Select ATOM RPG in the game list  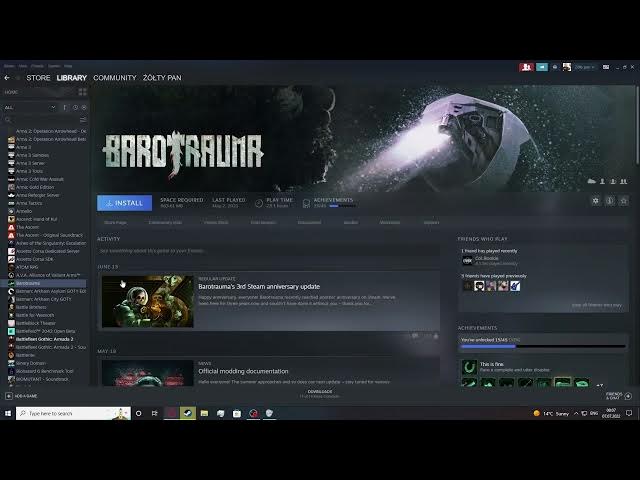click(27, 267)
